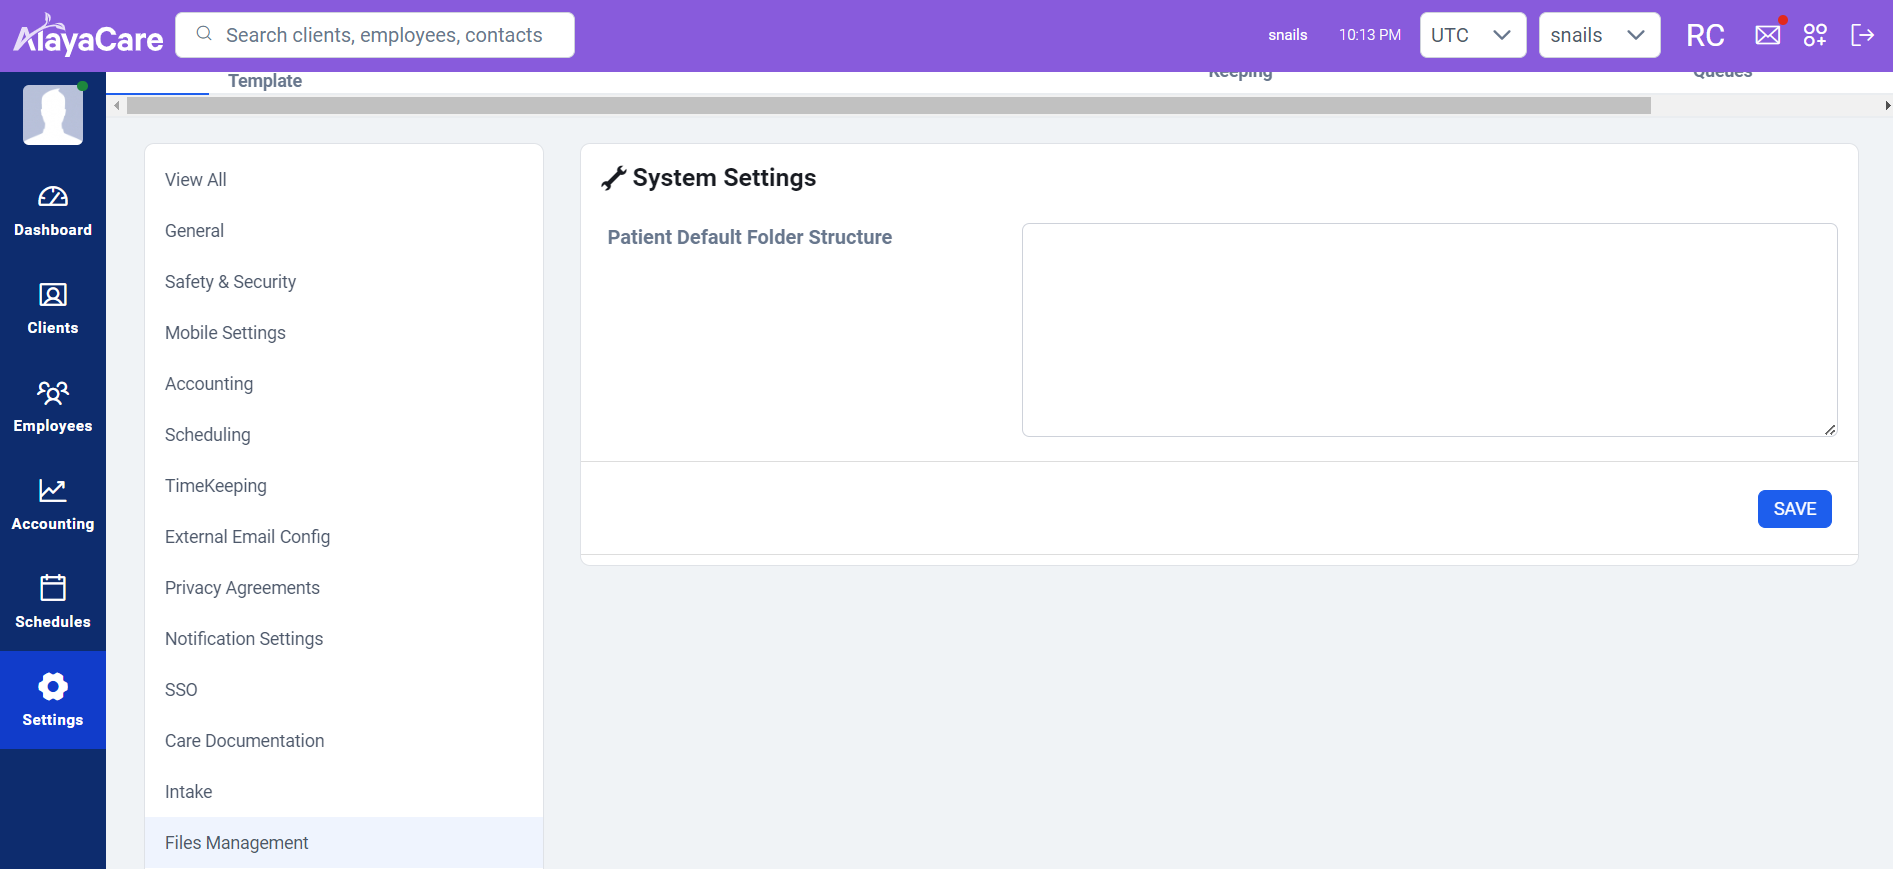Click the user profile avatar

click(x=53, y=115)
